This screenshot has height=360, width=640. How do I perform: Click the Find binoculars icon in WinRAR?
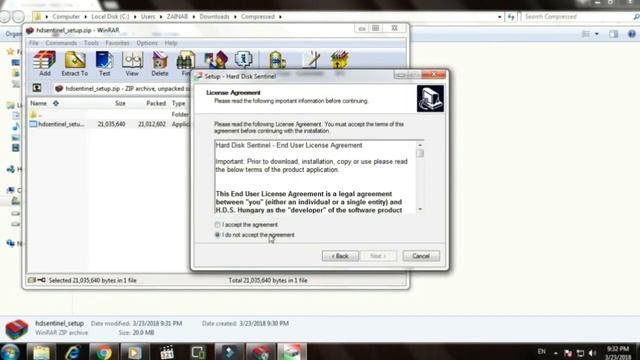(185, 63)
